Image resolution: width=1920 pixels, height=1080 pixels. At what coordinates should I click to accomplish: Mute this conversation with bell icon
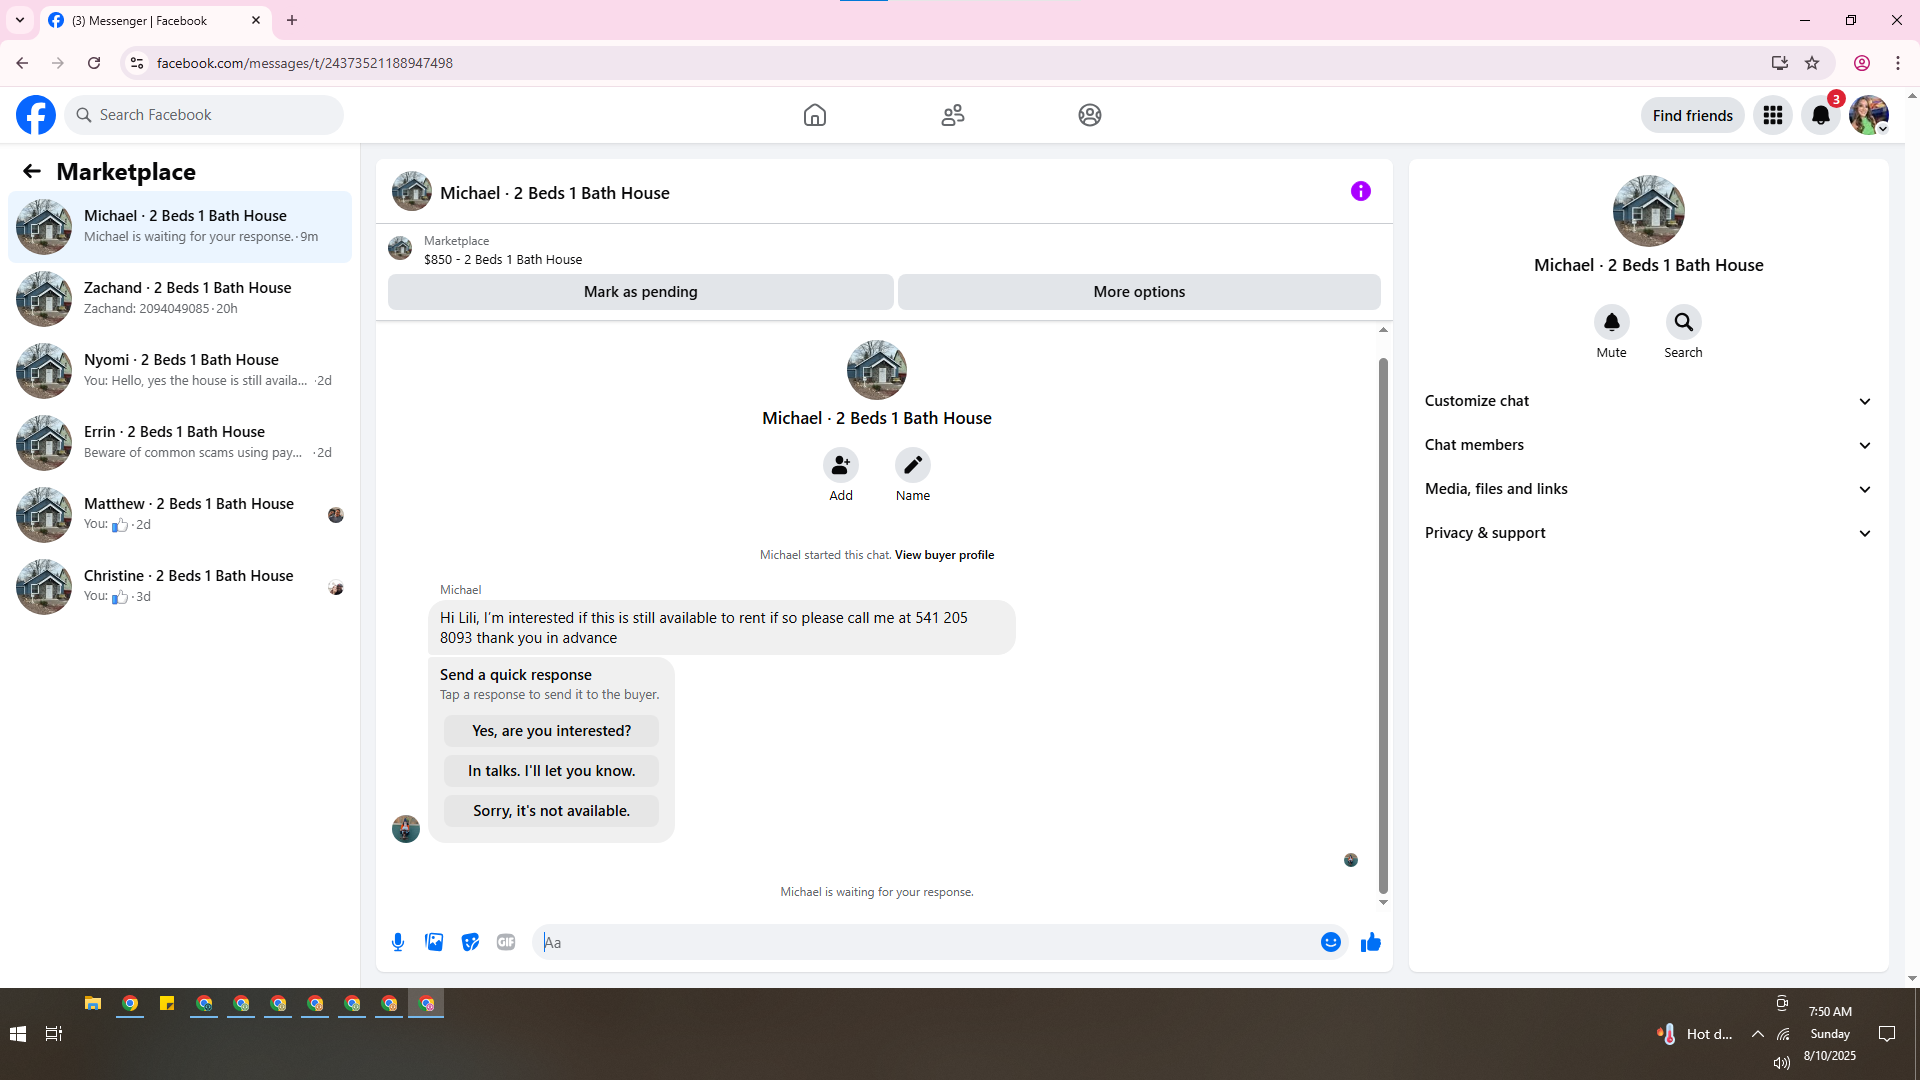click(1611, 322)
